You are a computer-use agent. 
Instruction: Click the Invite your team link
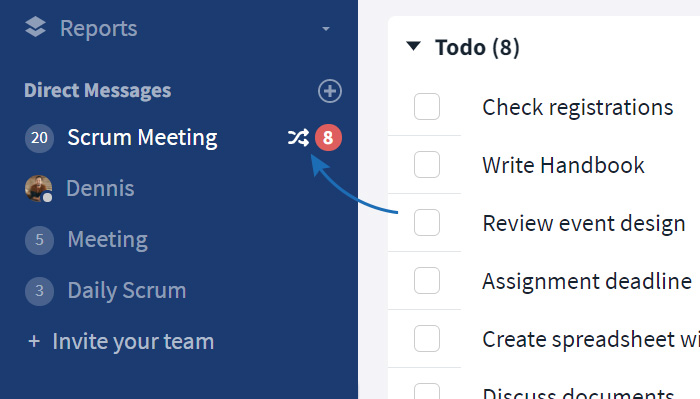click(x=133, y=342)
